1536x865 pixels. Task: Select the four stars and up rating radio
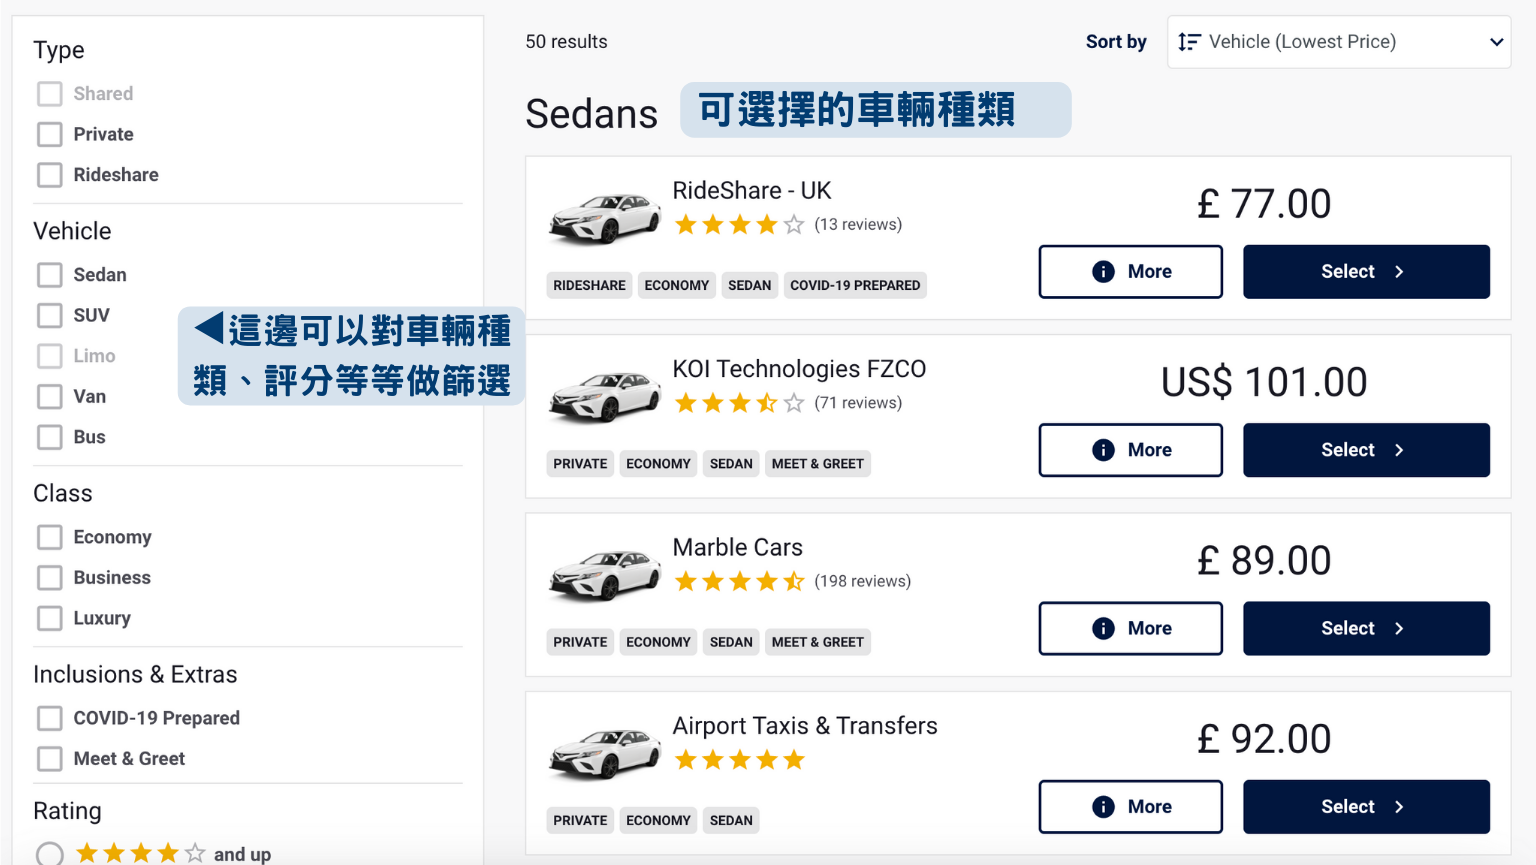coord(50,854)
